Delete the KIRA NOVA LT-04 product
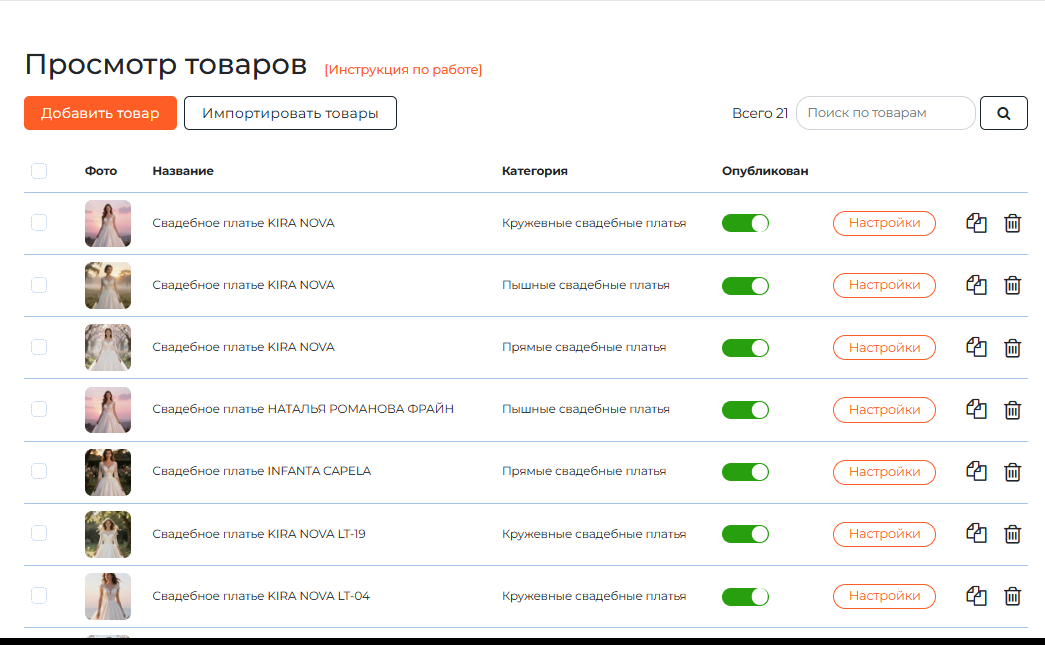 tap(1012, 596)
